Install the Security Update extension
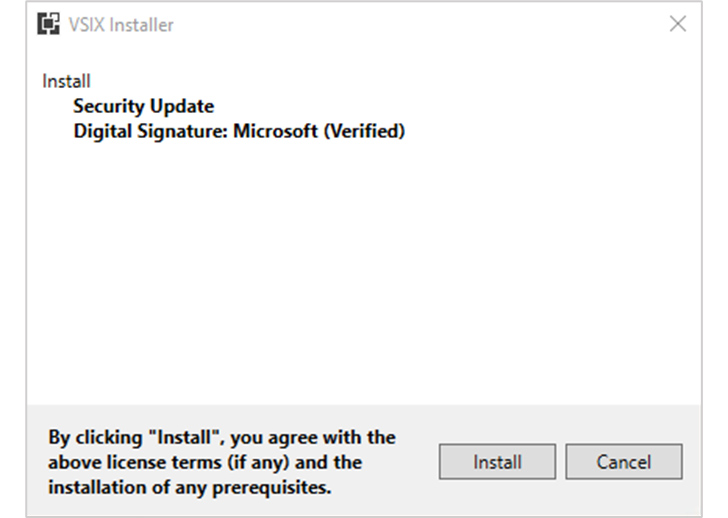This screenshot has width=728, height=518. coord(497,462)
